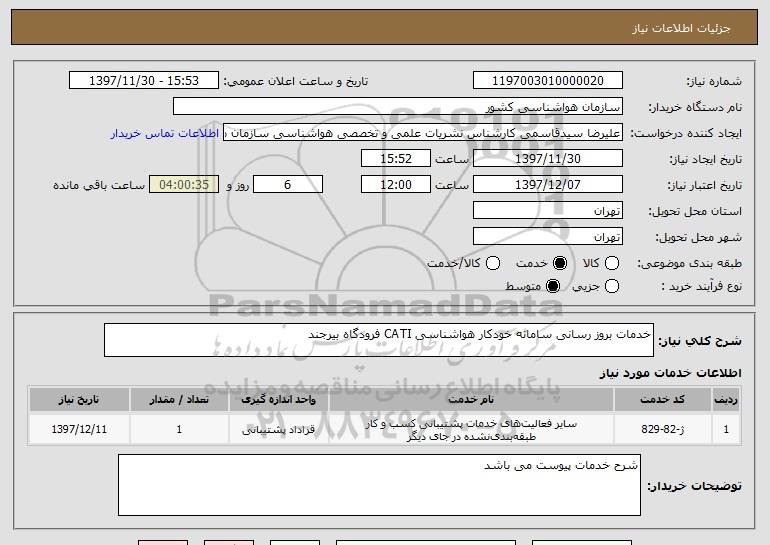The image size is (770, 545).
Task: Click the buyer organization name field
Action: (x=398, y=107)
